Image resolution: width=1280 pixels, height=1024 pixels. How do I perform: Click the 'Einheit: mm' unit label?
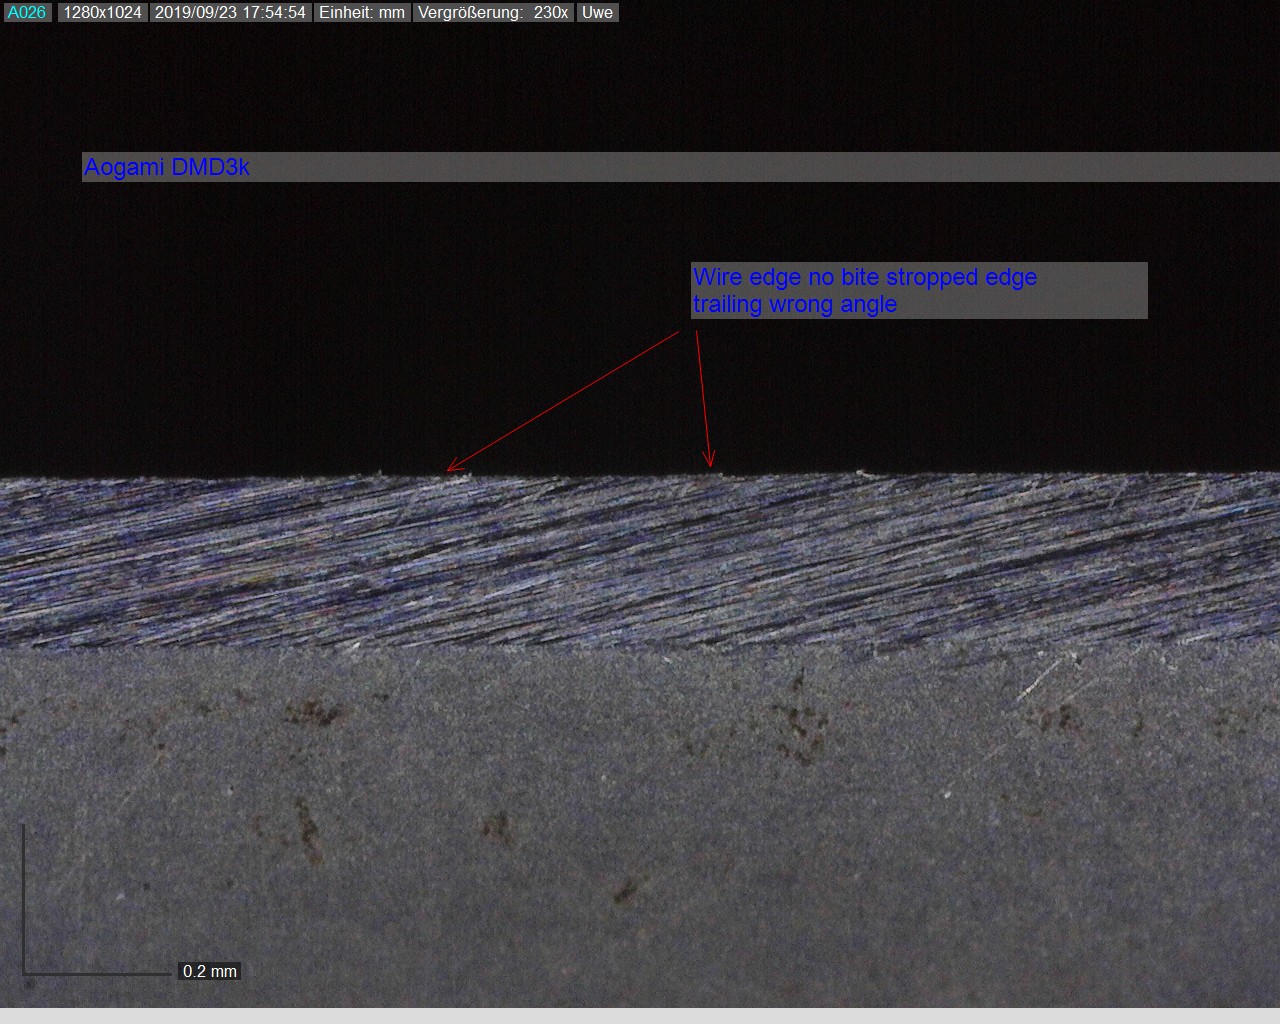(x=362, y=13)
